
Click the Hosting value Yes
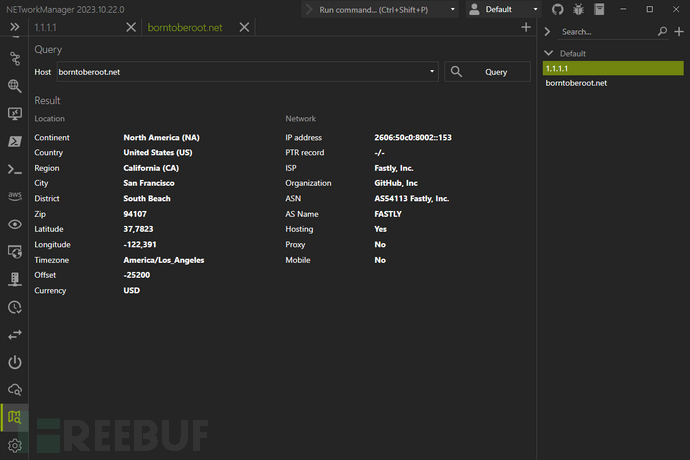click(x=380, y=229)
